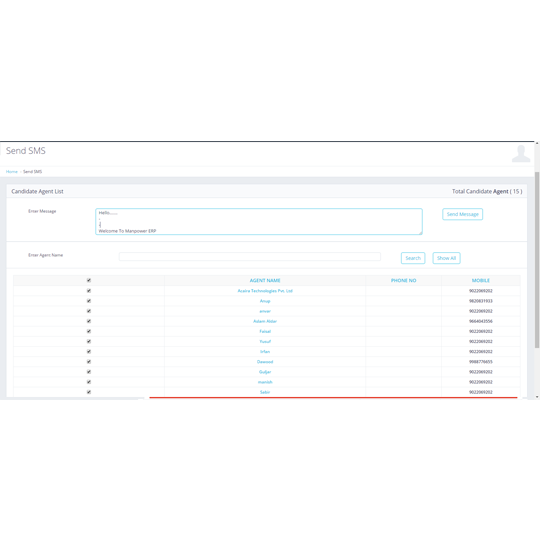
Task: Sort by MOBILE column header
Action: (x=481, y=280)
